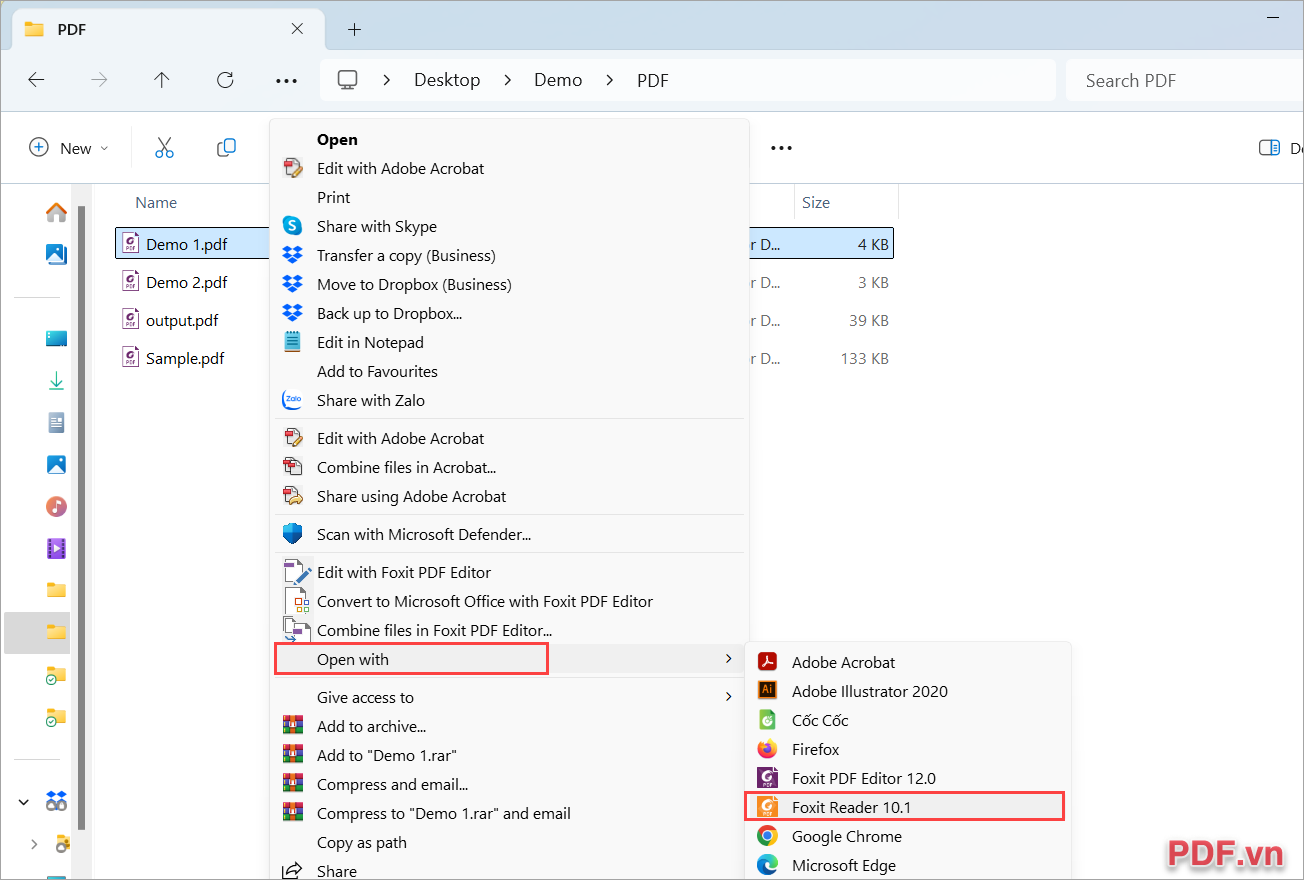Click the PC monitor icon in the address bar
Screen dimensions: 1304x880
[x=347, y=80]
